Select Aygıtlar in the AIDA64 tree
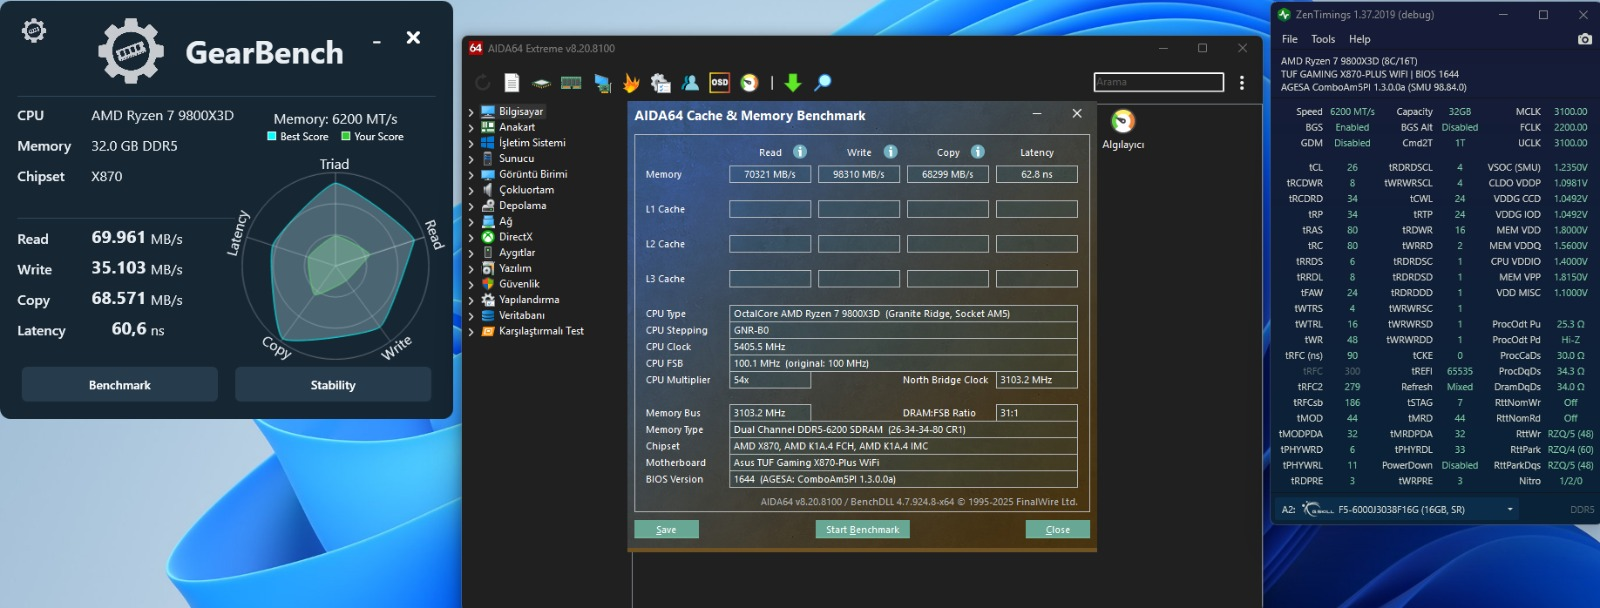This screenshot has width=1600, height=608. 517,253
